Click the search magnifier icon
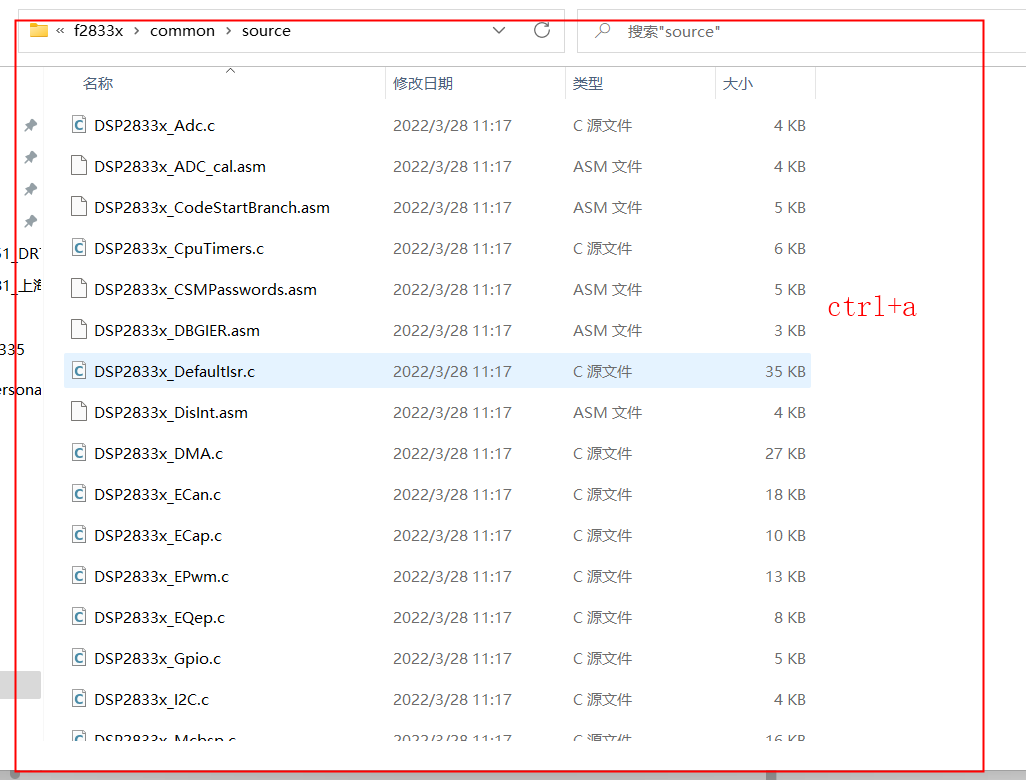Viewport: 1026px width, 780px height. pos(601,30)
